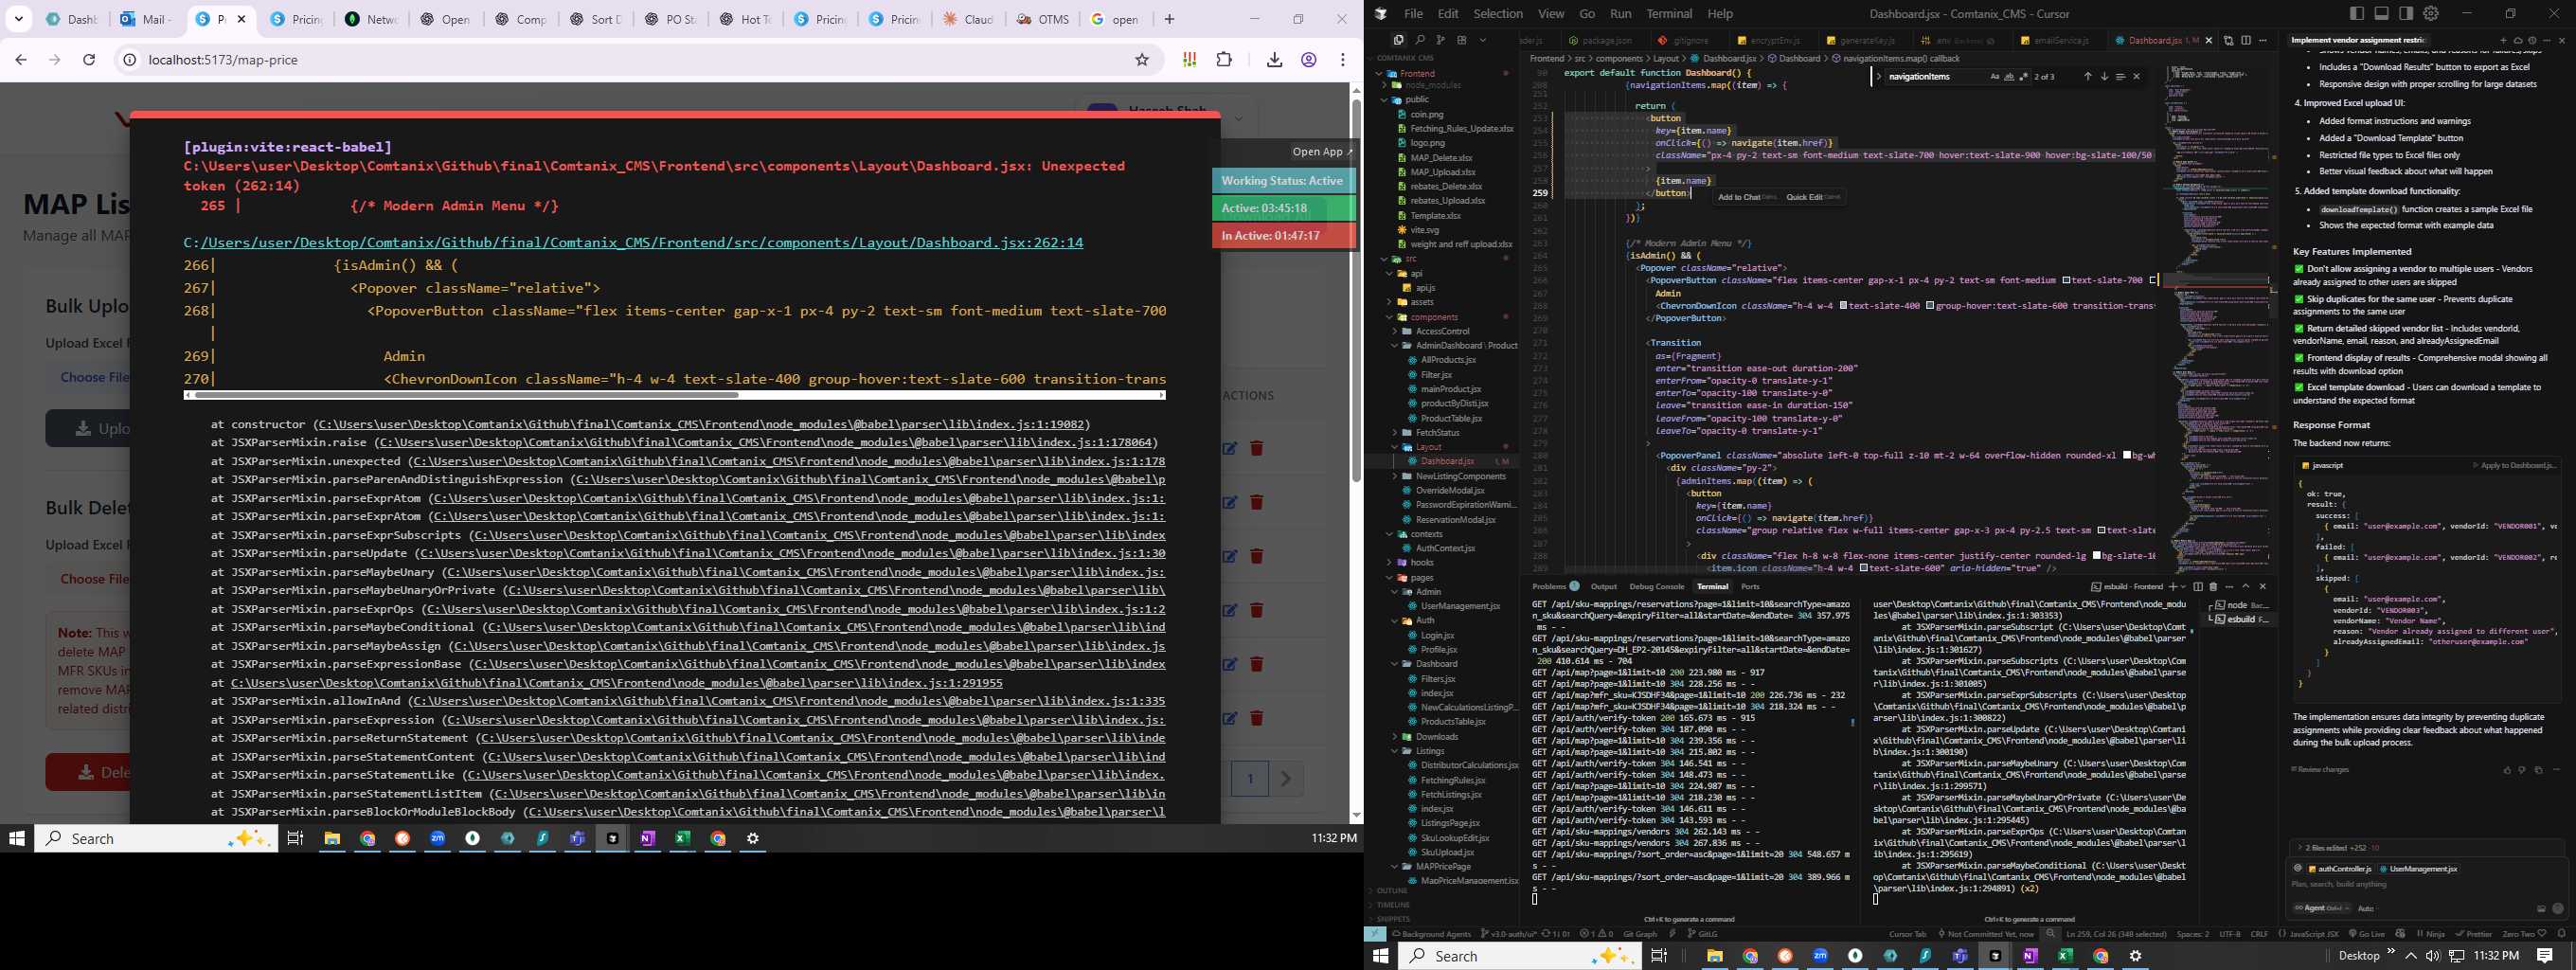Image resolution: width=2576 pixels, height=970 pixels.
Task: Focus Chrome address bar showing localhost:5173/map-price
Action: [630, 60]
